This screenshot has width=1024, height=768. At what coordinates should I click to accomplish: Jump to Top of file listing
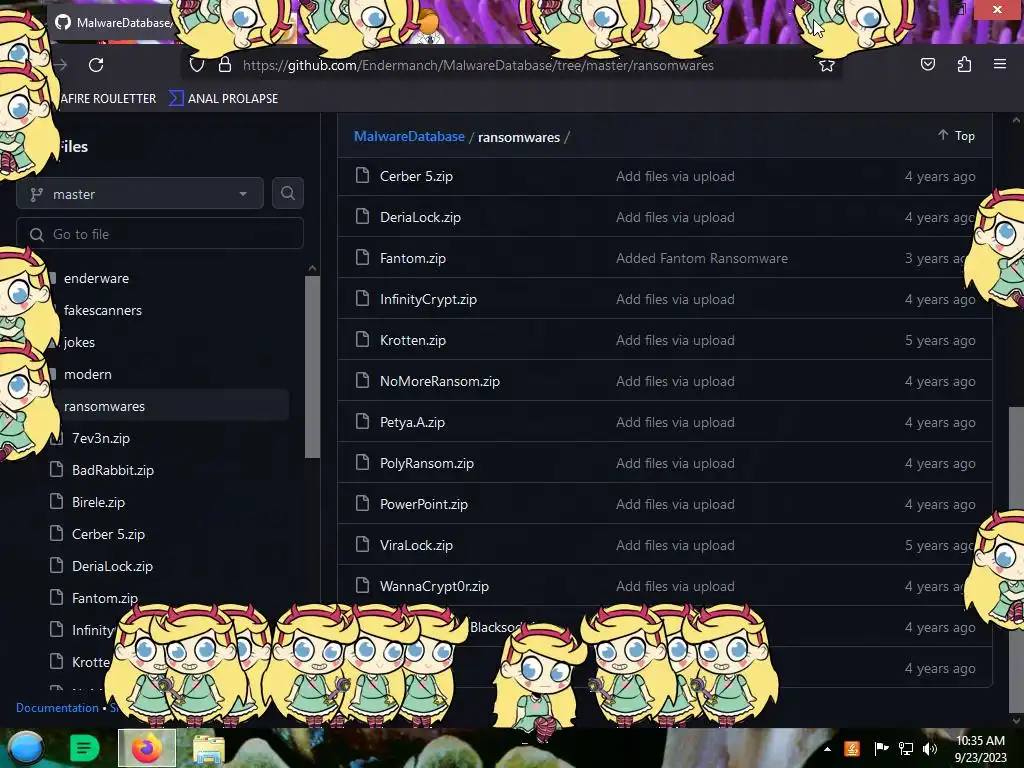[x=957, y=135]
